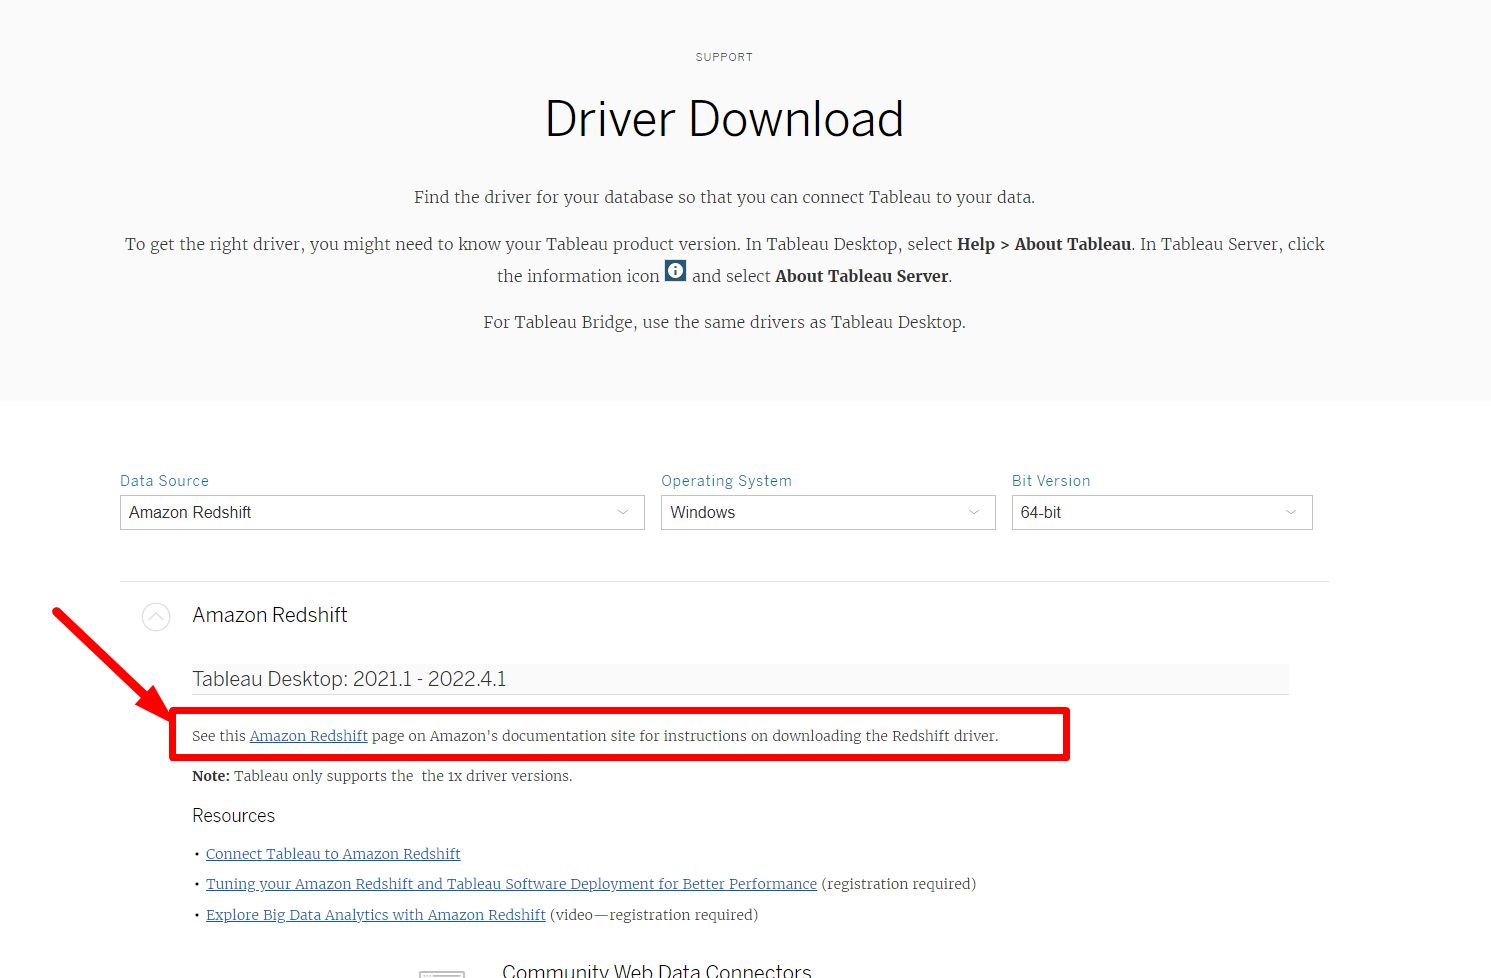Click the SUPPORT label above title
Image resolution: width=1491 pixels, height=978 pixels.
coord(724,57)
